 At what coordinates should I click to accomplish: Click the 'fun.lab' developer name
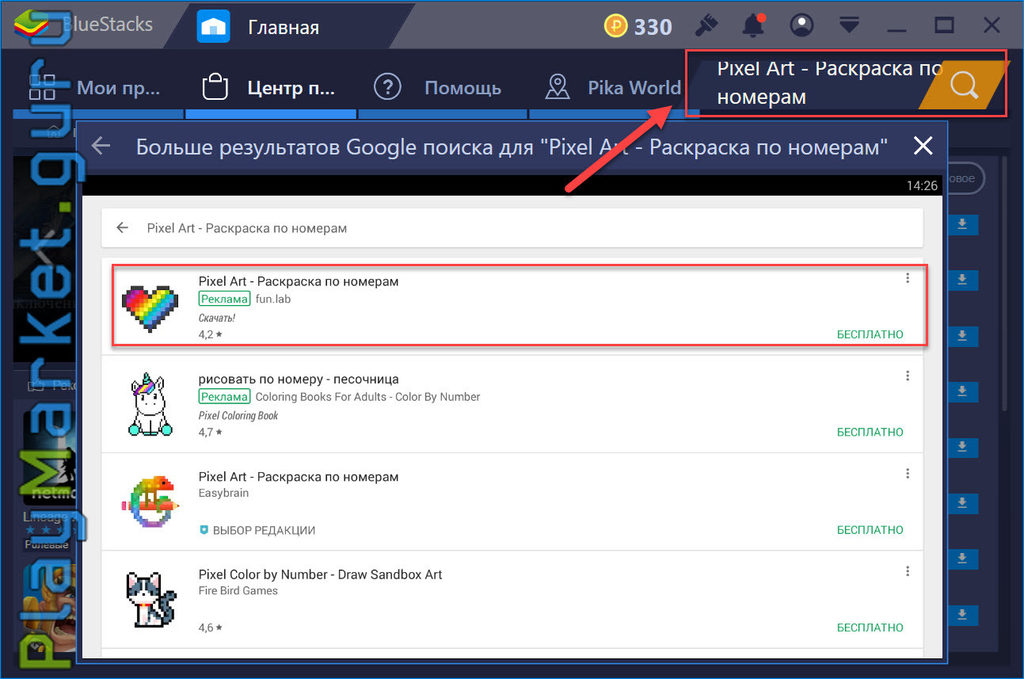pyautogui.click(x=273, y=299)
